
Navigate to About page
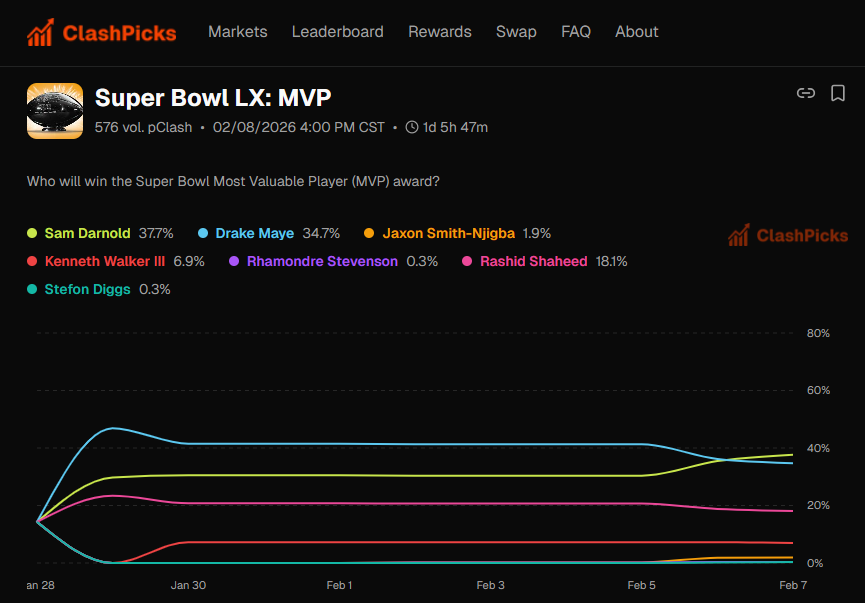pyautogui.click(x=637, y=32)
